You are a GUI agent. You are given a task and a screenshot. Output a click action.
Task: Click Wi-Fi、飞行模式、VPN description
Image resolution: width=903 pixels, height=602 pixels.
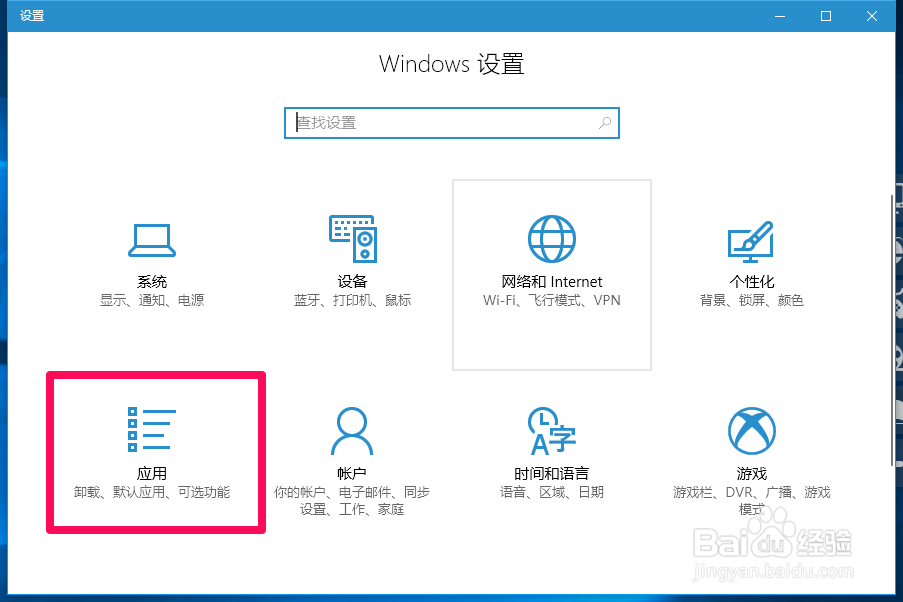[x=552, y=300]
